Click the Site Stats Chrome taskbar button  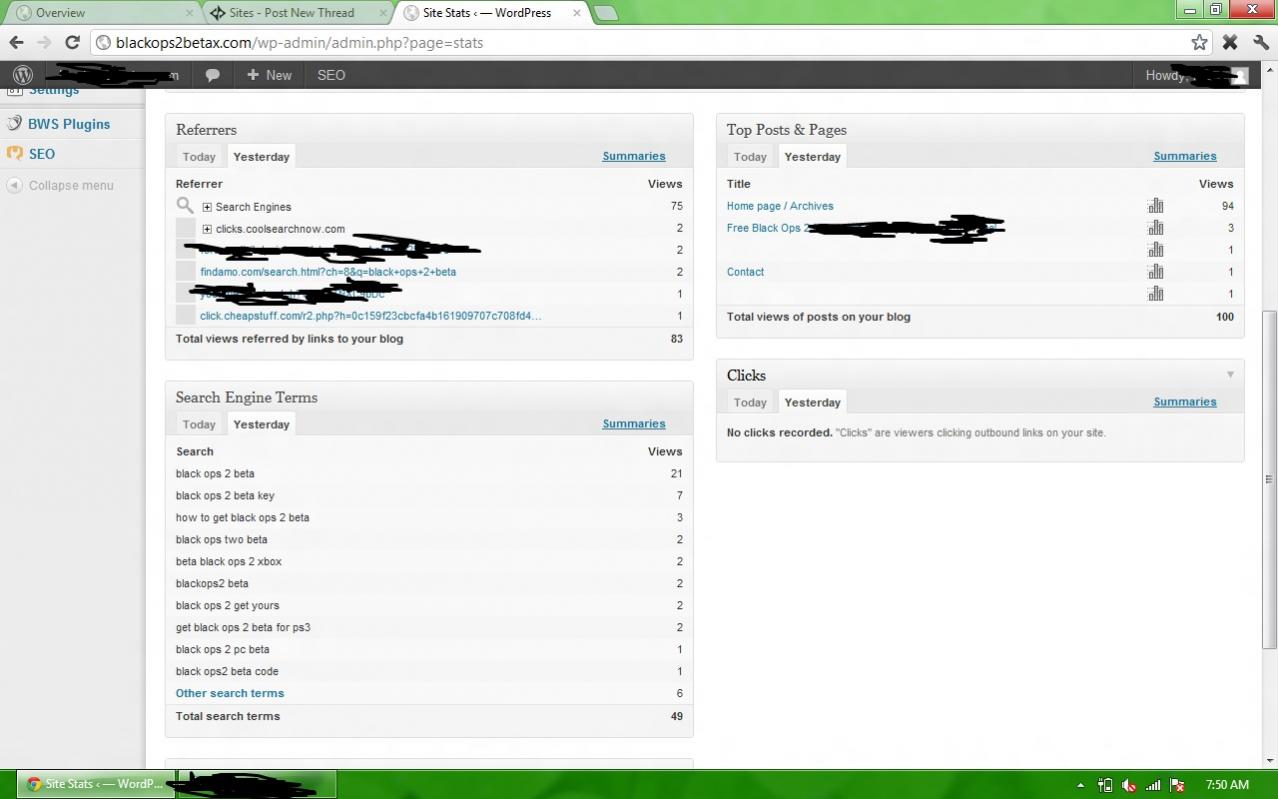point(96,784)
